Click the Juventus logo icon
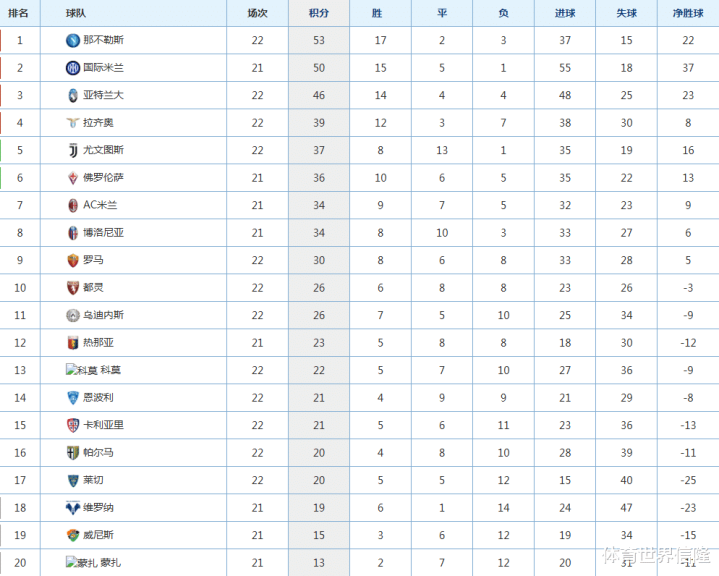Viewport: 719px width, 576px height. pyautogui.click(x=72, y=150)
